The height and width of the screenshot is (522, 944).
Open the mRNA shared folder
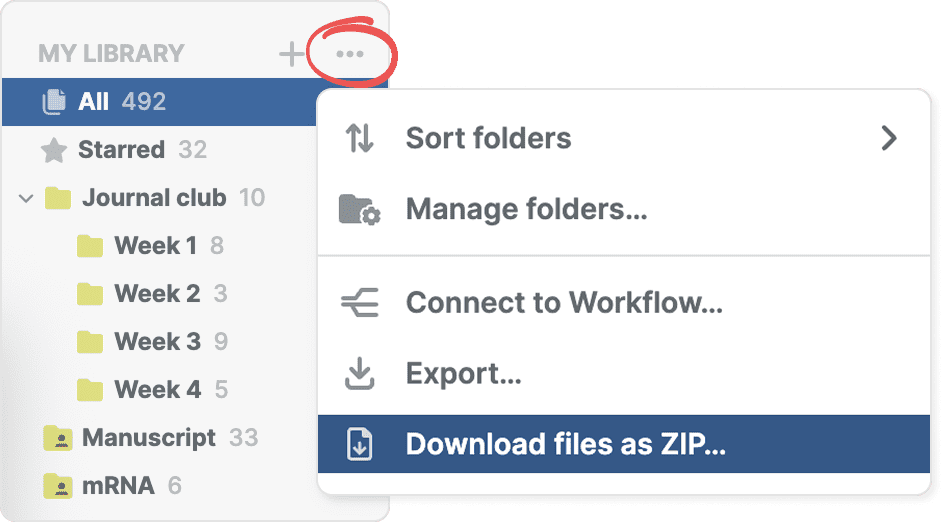tap(118, 486)
